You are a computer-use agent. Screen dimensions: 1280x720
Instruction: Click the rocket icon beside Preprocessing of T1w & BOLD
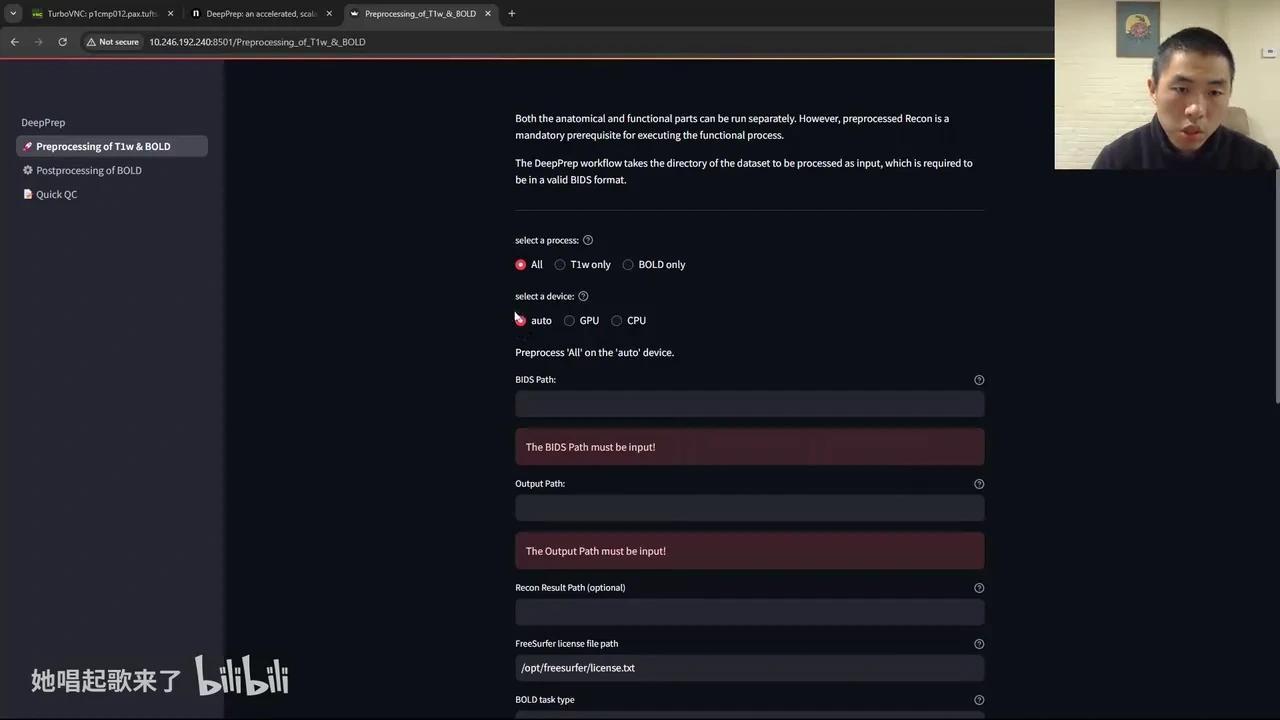(27, 146)
